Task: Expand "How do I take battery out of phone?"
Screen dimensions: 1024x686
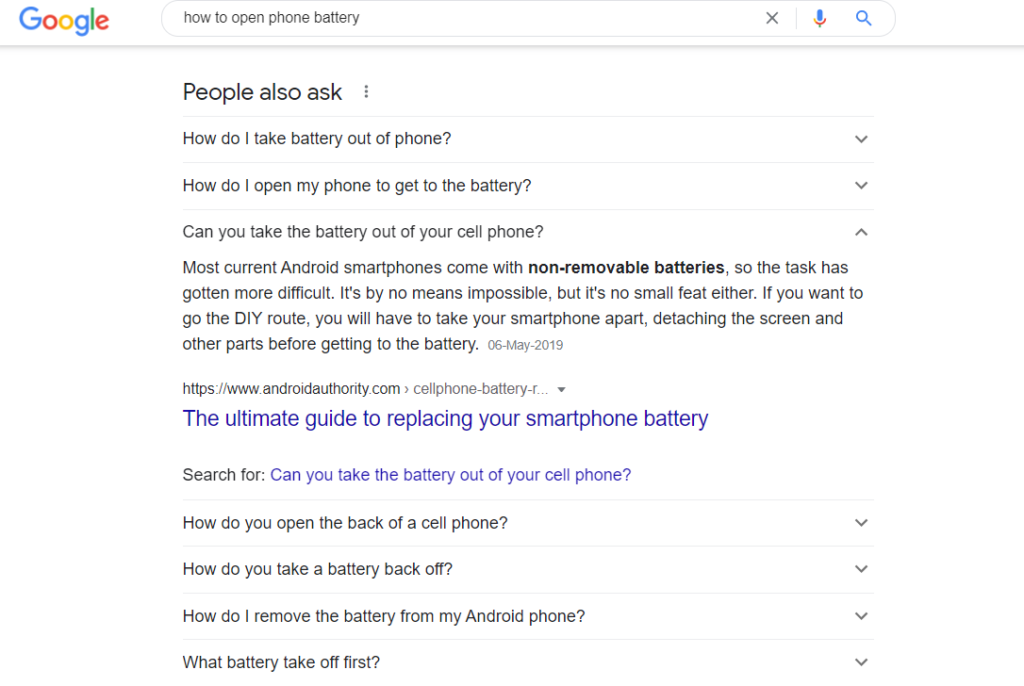Action: (x=528, y=139)
